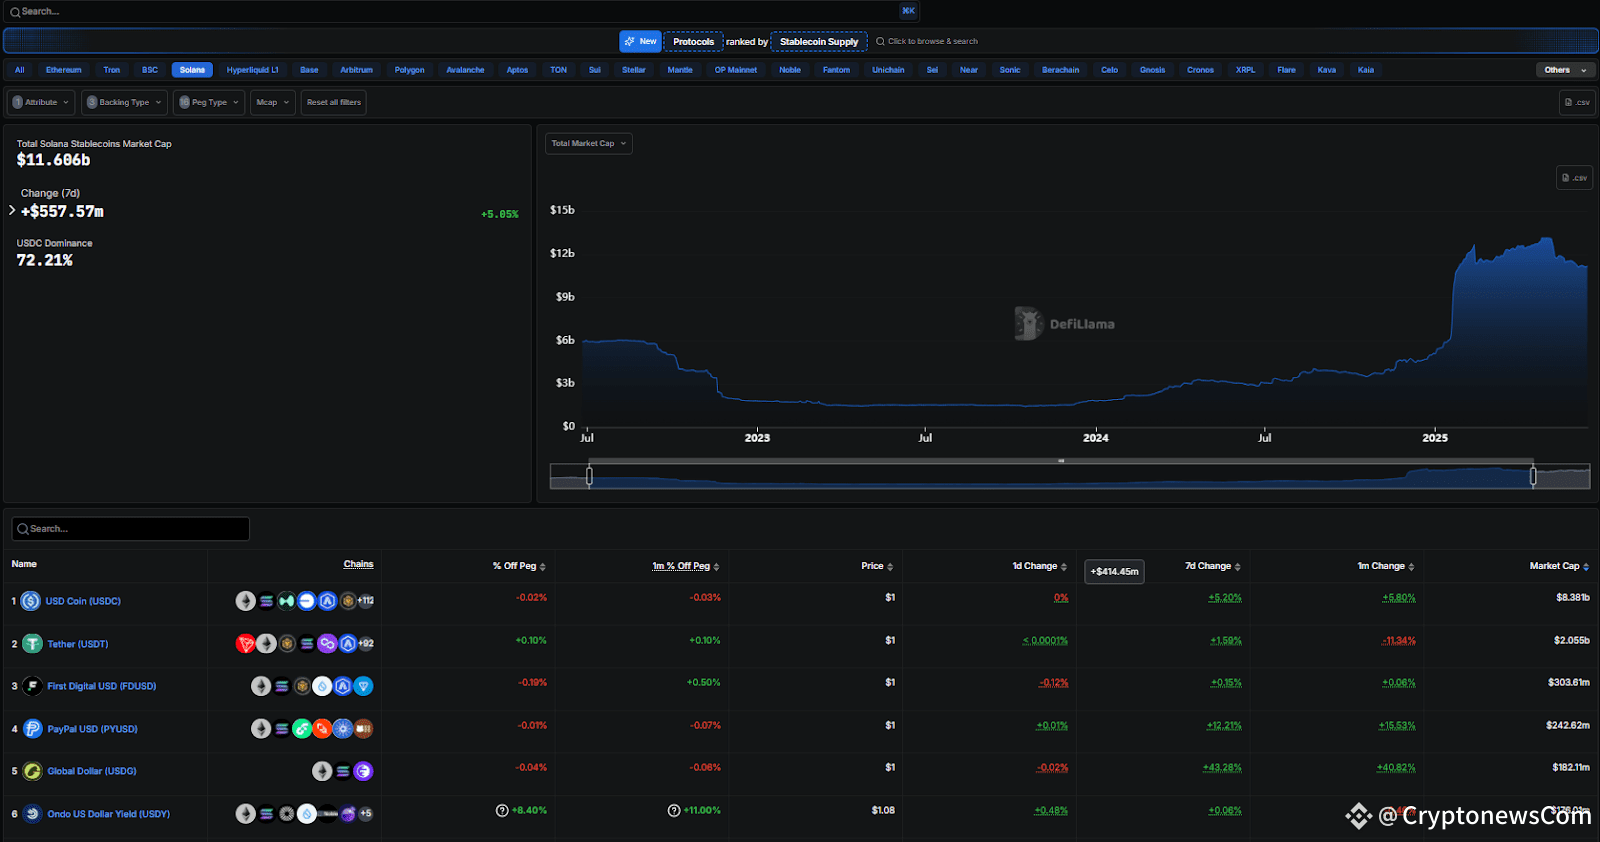Switch to the Polygon chain tab
This screenshot has width=1600, height=842.
point(409,70)
